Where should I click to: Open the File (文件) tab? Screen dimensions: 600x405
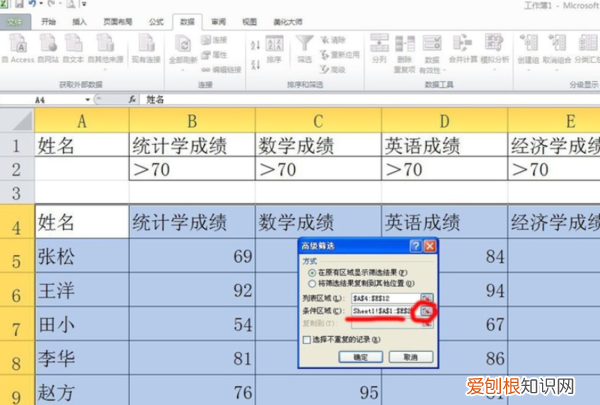(15, 22)
